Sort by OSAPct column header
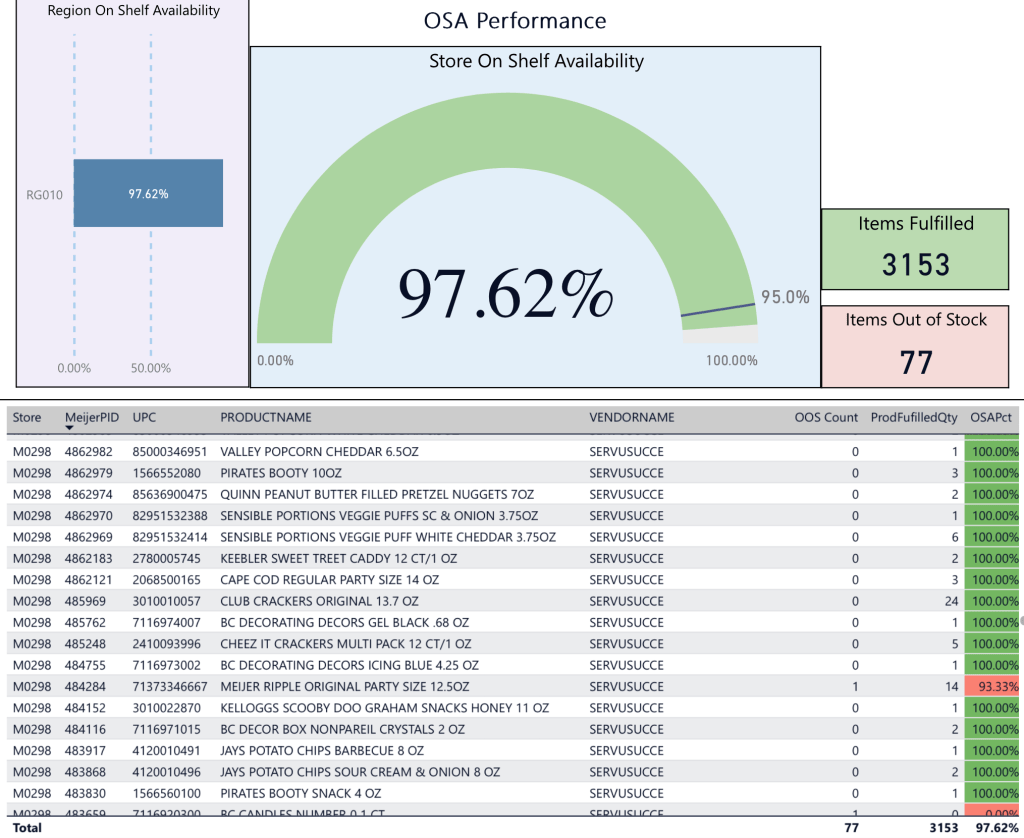This screenshot has height=838, width=1024. 992,417
